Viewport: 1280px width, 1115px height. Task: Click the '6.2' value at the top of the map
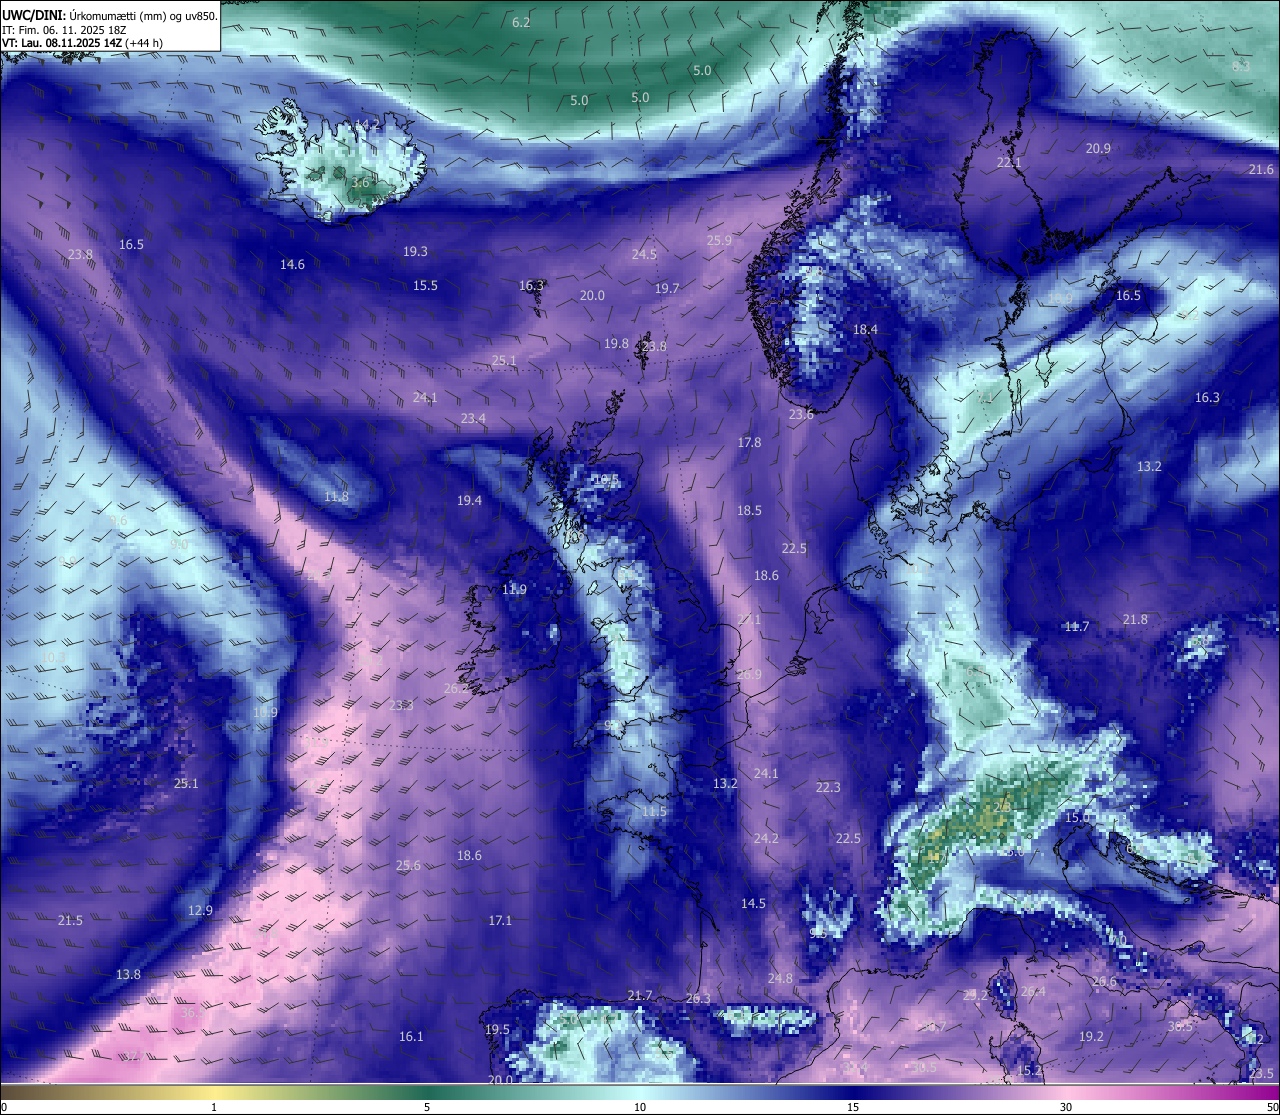pyautogui.click(x=521, y=22)
